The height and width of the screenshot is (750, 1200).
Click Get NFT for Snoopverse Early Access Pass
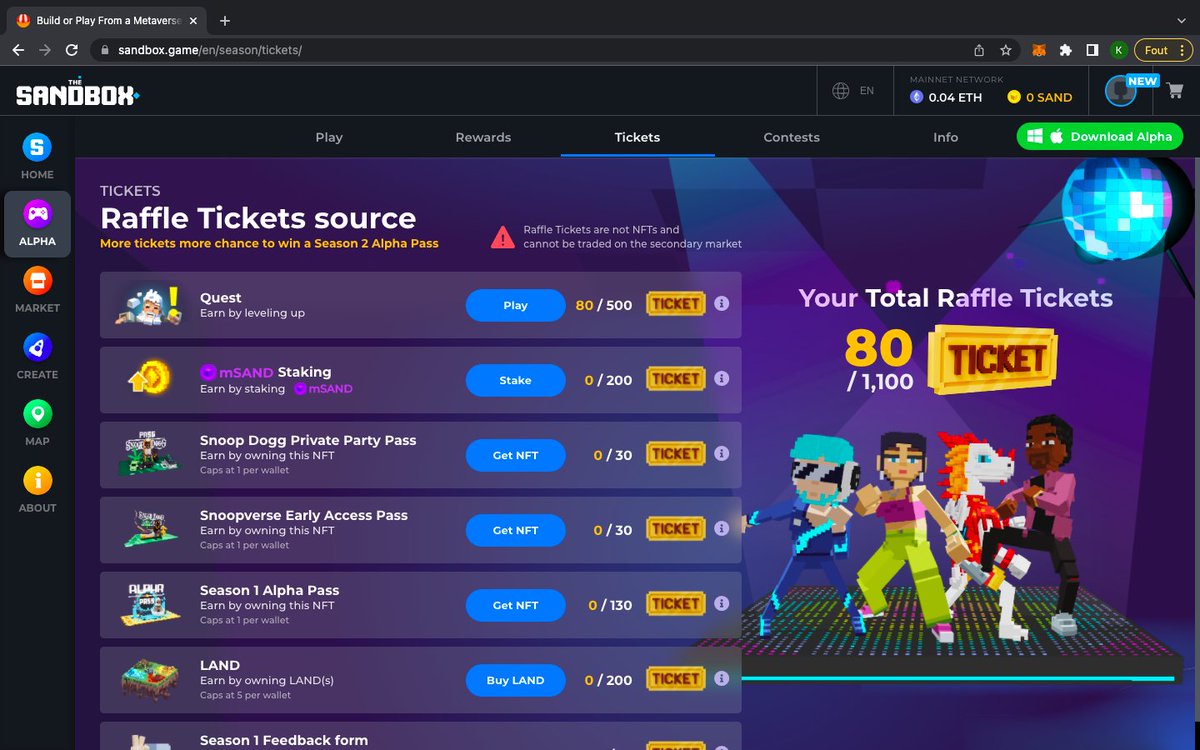(x=516, y=530)
